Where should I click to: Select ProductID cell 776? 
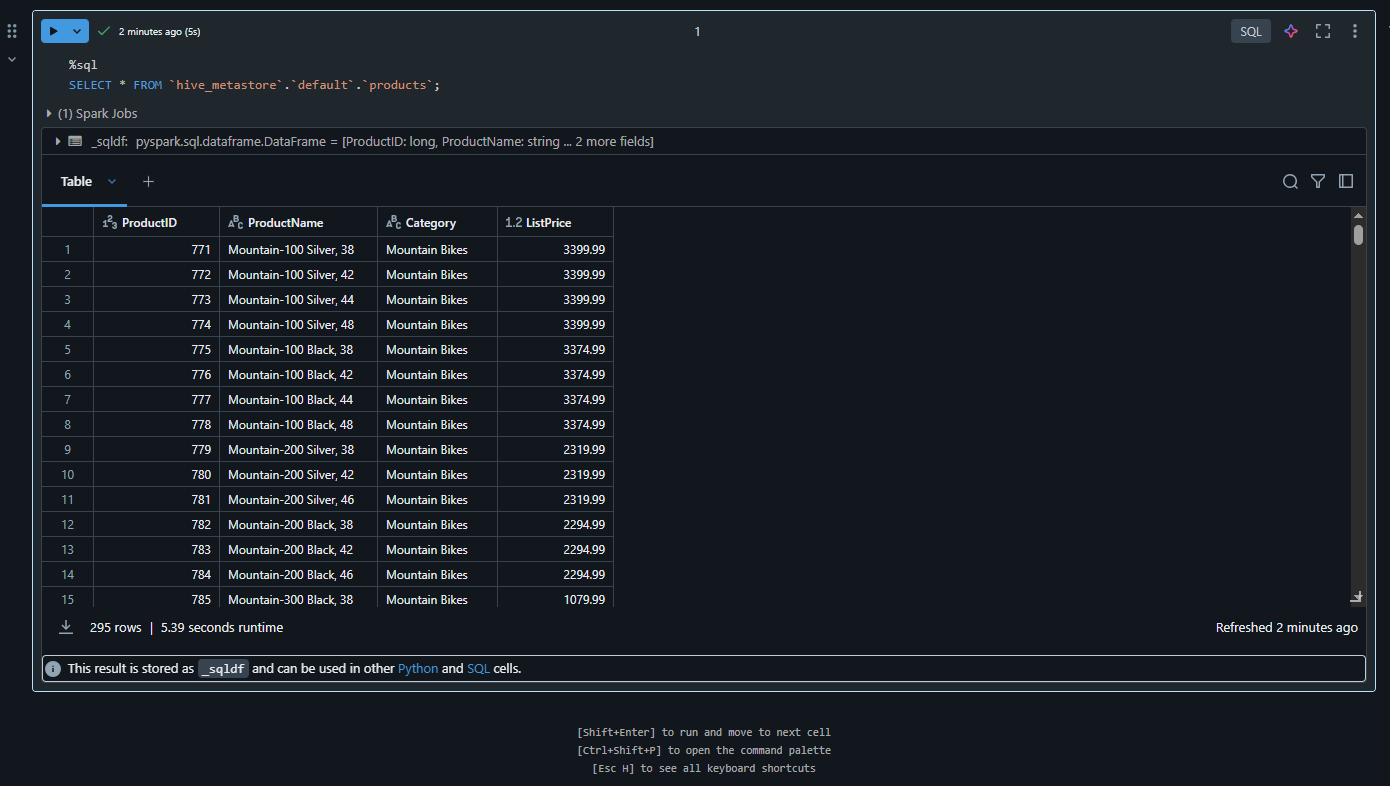pyautogui.click(x=156, y=374)
